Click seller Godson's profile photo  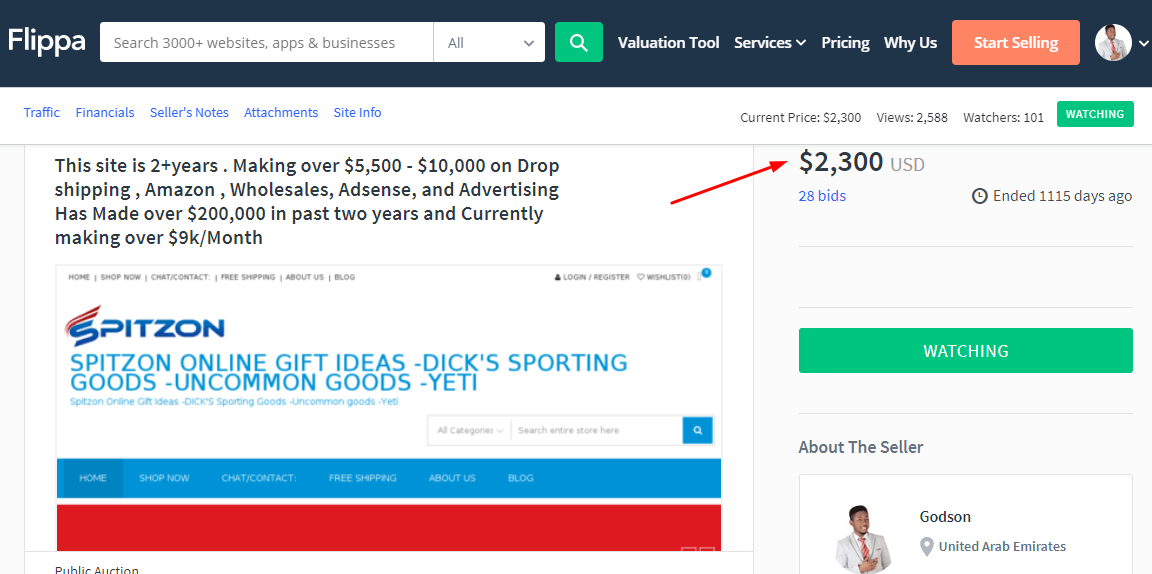point(863,539)
